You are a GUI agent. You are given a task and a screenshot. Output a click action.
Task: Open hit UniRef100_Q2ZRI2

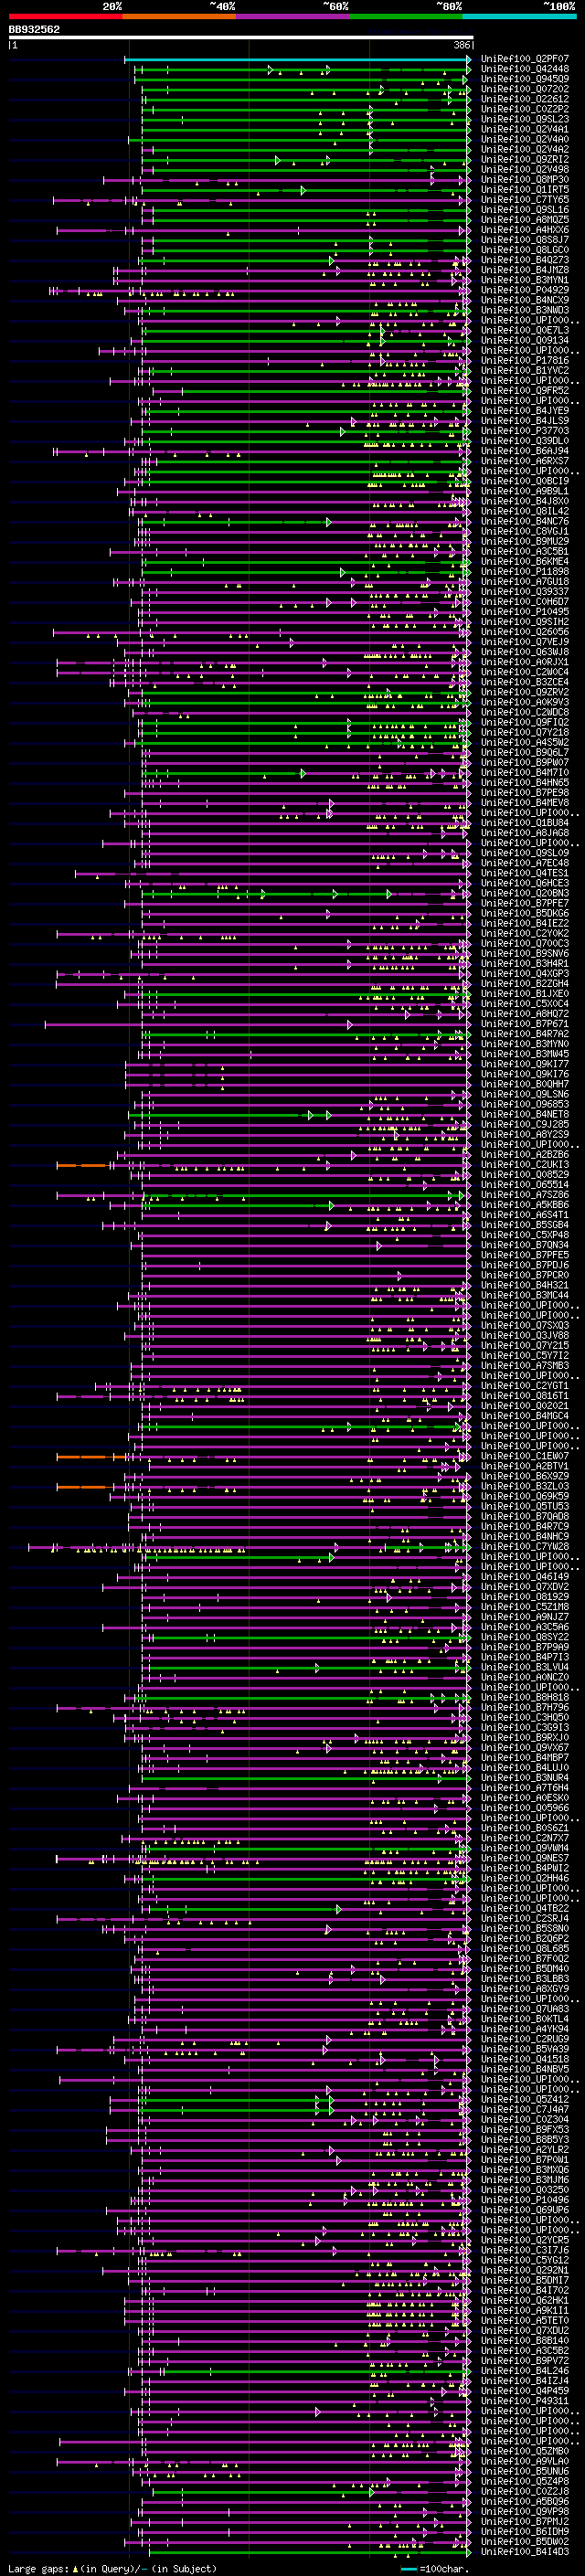(525, 159)
